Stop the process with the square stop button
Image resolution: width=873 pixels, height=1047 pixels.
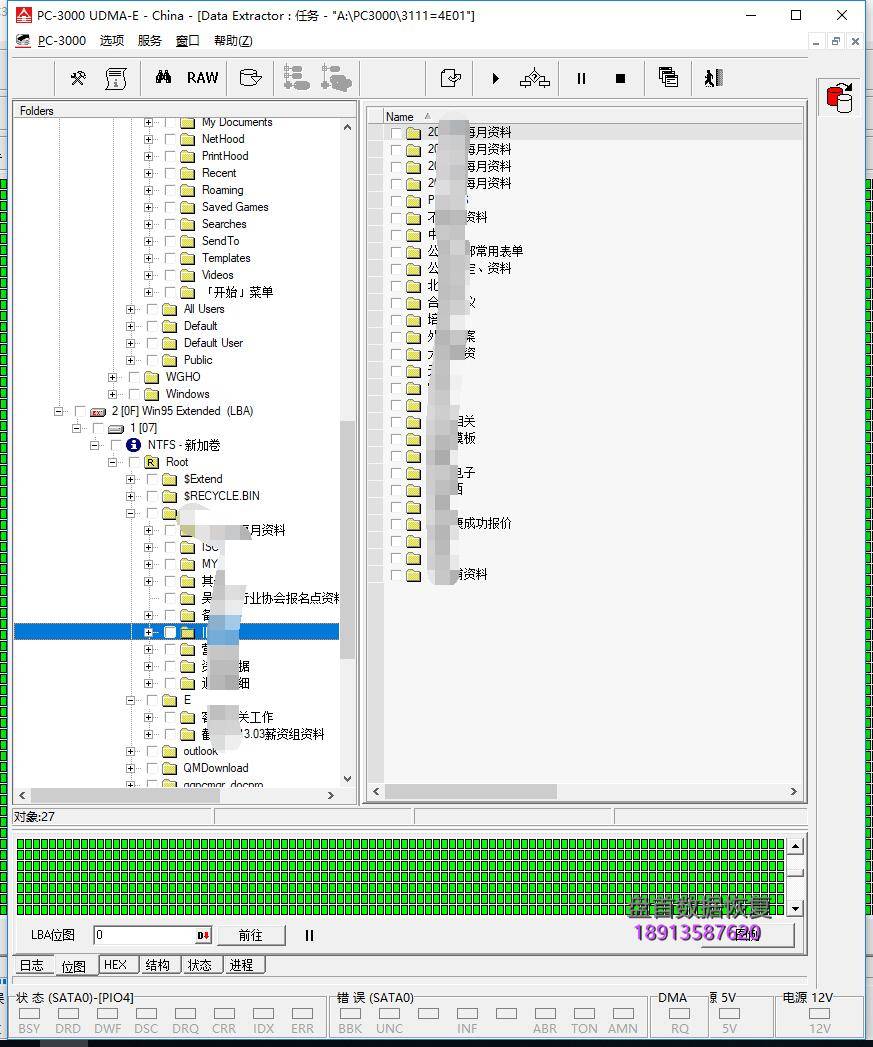621,78
